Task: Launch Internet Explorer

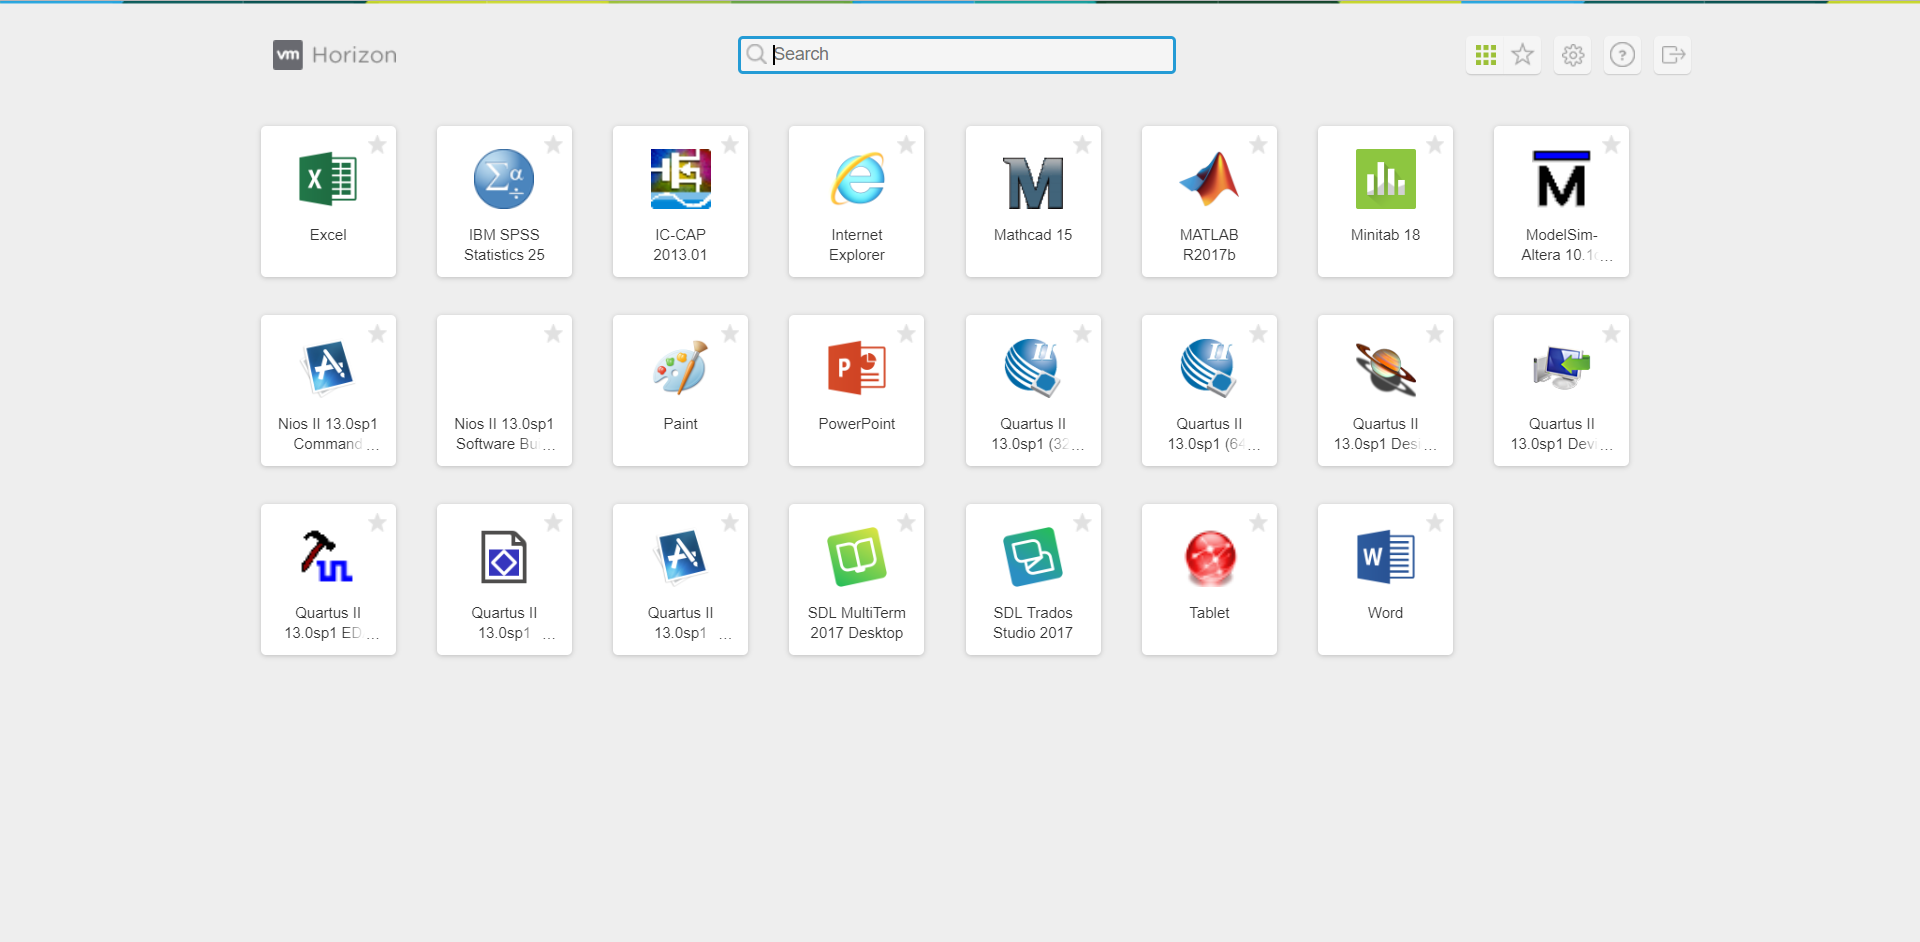Action: coord(857,181)
